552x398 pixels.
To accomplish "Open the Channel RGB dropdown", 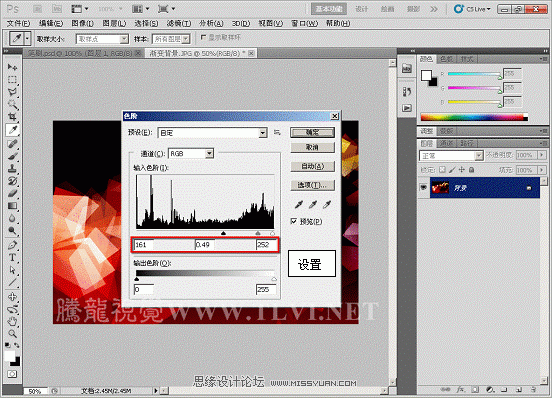I will click(191, 154).
